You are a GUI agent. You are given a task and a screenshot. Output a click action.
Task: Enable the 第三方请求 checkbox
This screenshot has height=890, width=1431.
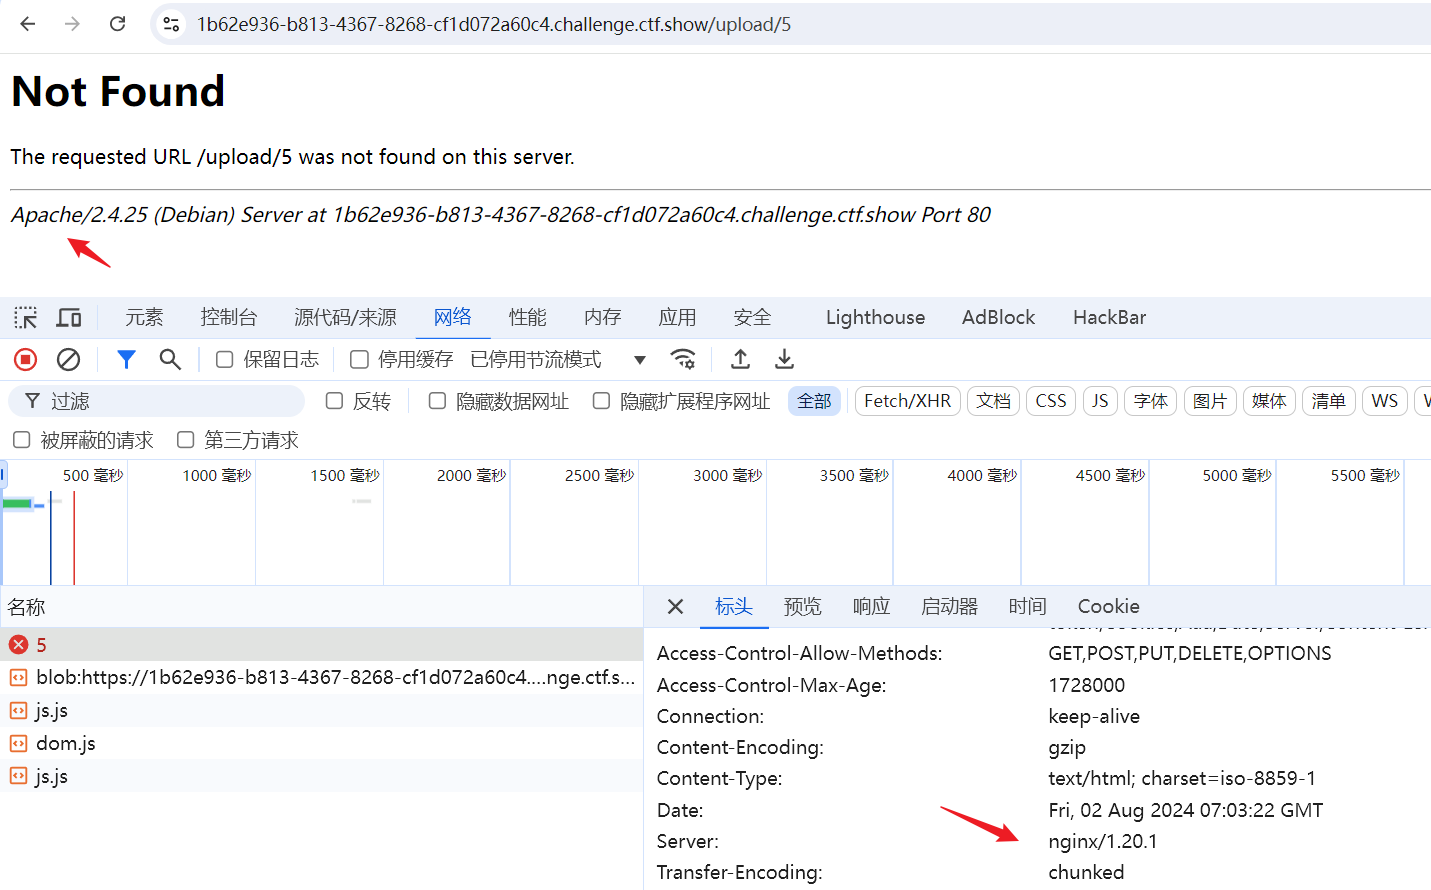click(x=186, y=440)
